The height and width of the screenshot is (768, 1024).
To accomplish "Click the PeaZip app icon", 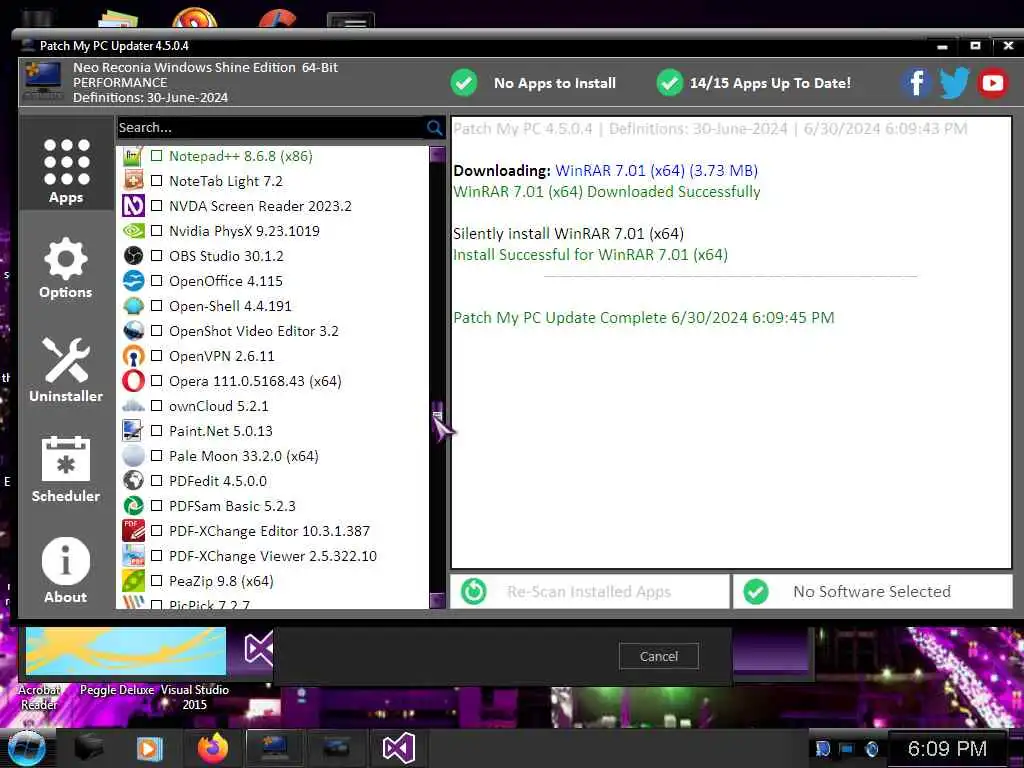I will tap(133, 581).
